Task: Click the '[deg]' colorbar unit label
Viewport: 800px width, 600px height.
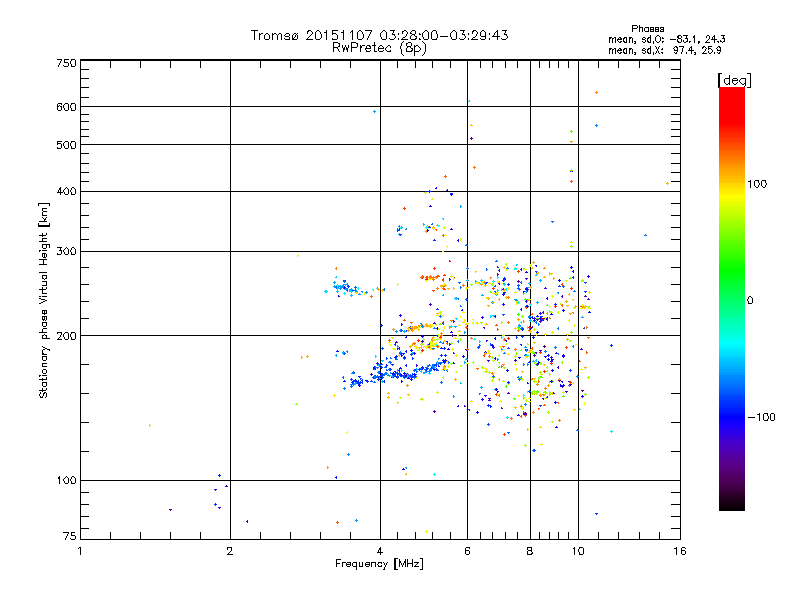Action: click(x=734, y=81)
